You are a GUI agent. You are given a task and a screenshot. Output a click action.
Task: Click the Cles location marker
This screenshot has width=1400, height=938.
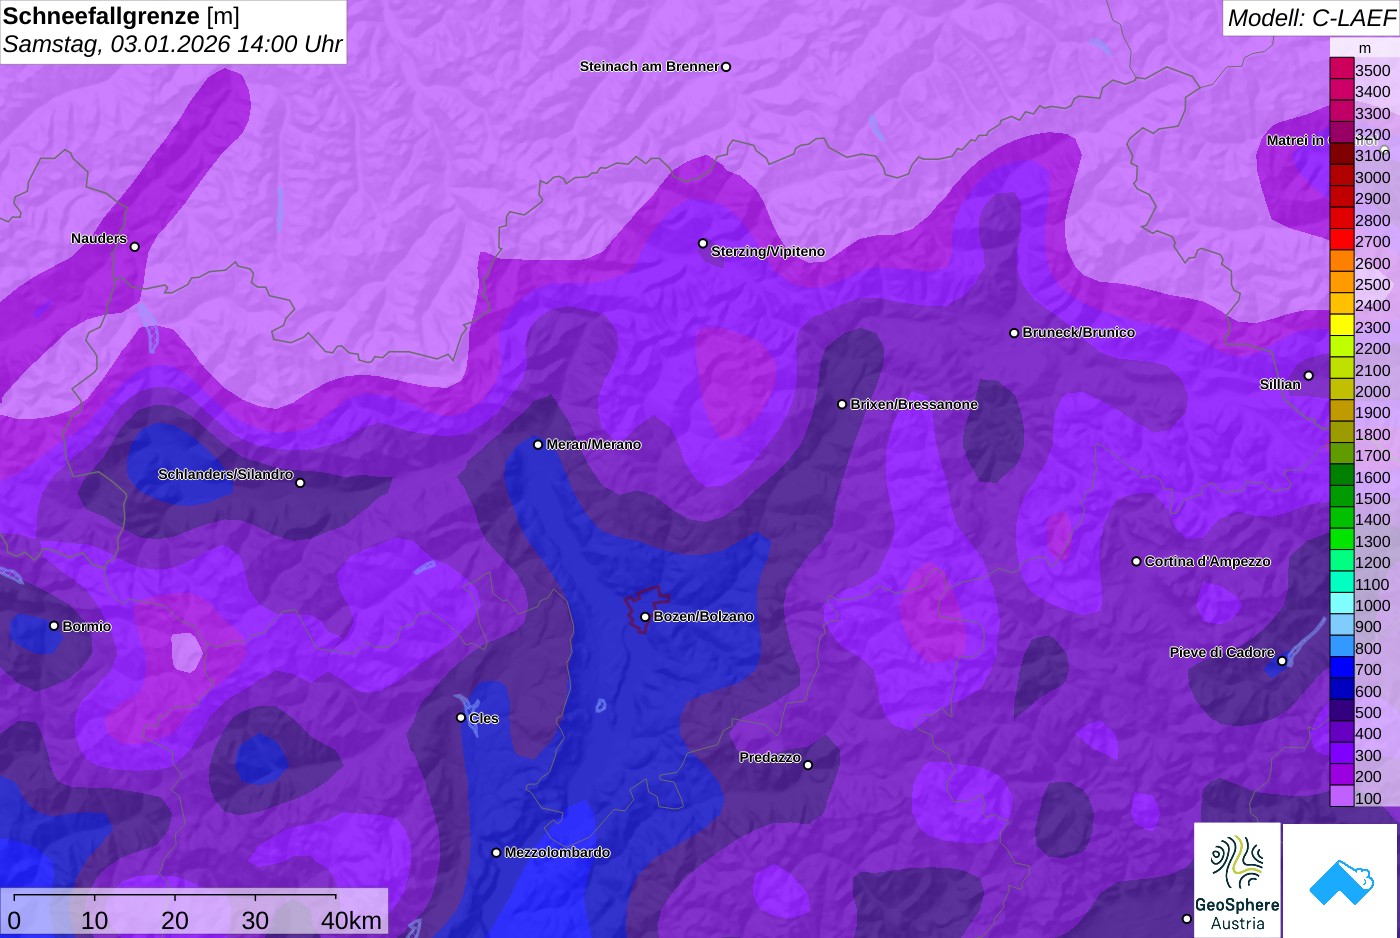461,718
